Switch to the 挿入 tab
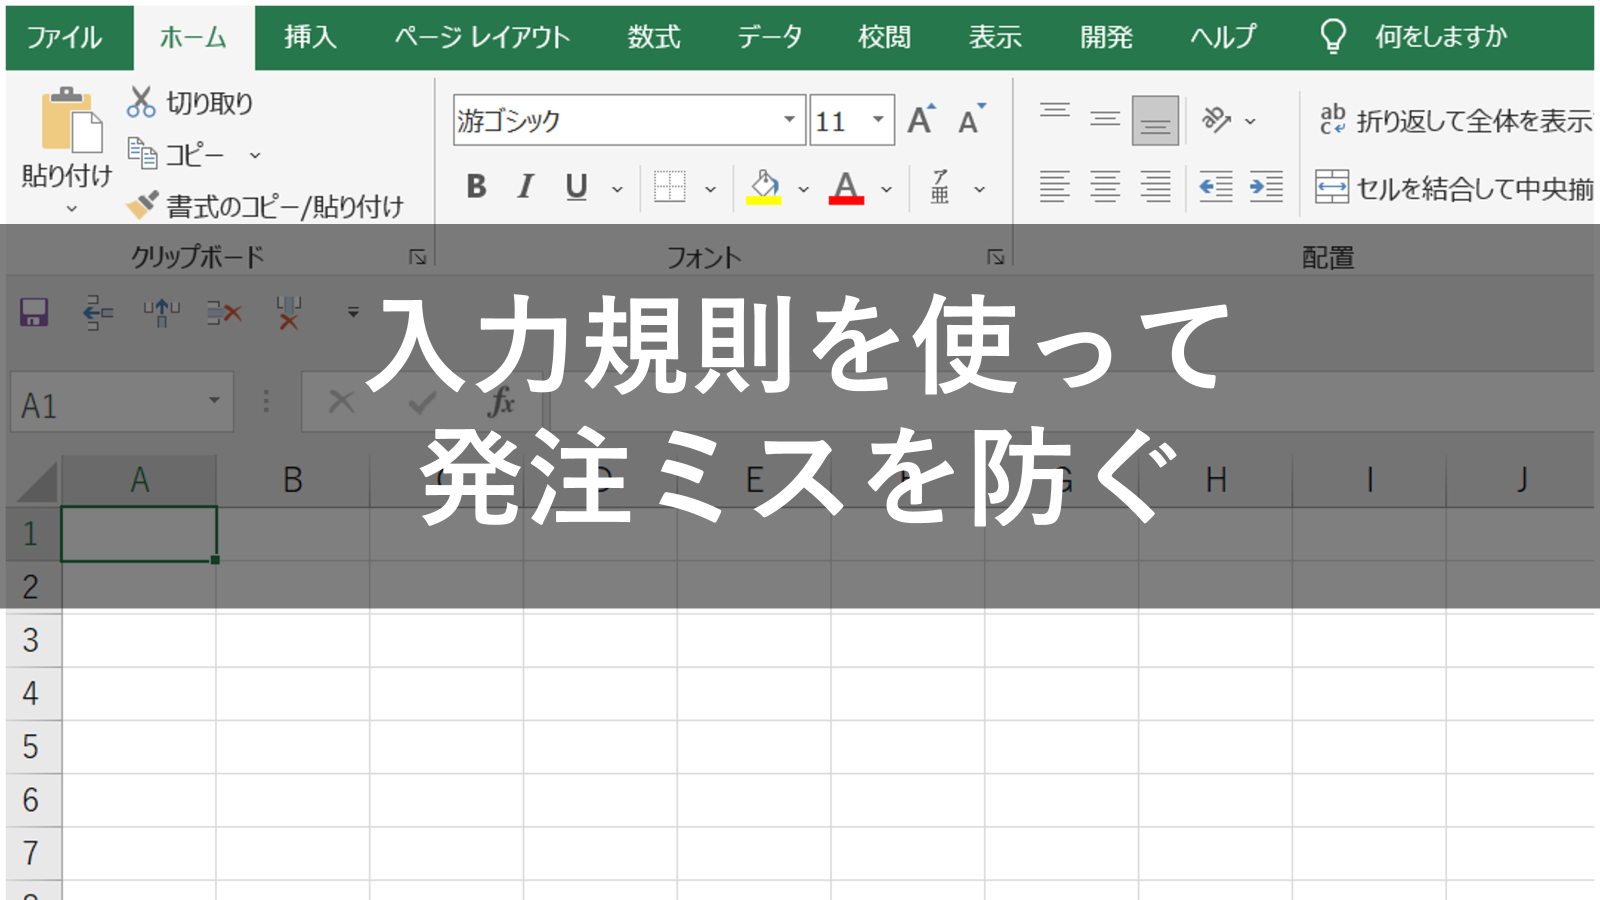 310,38
